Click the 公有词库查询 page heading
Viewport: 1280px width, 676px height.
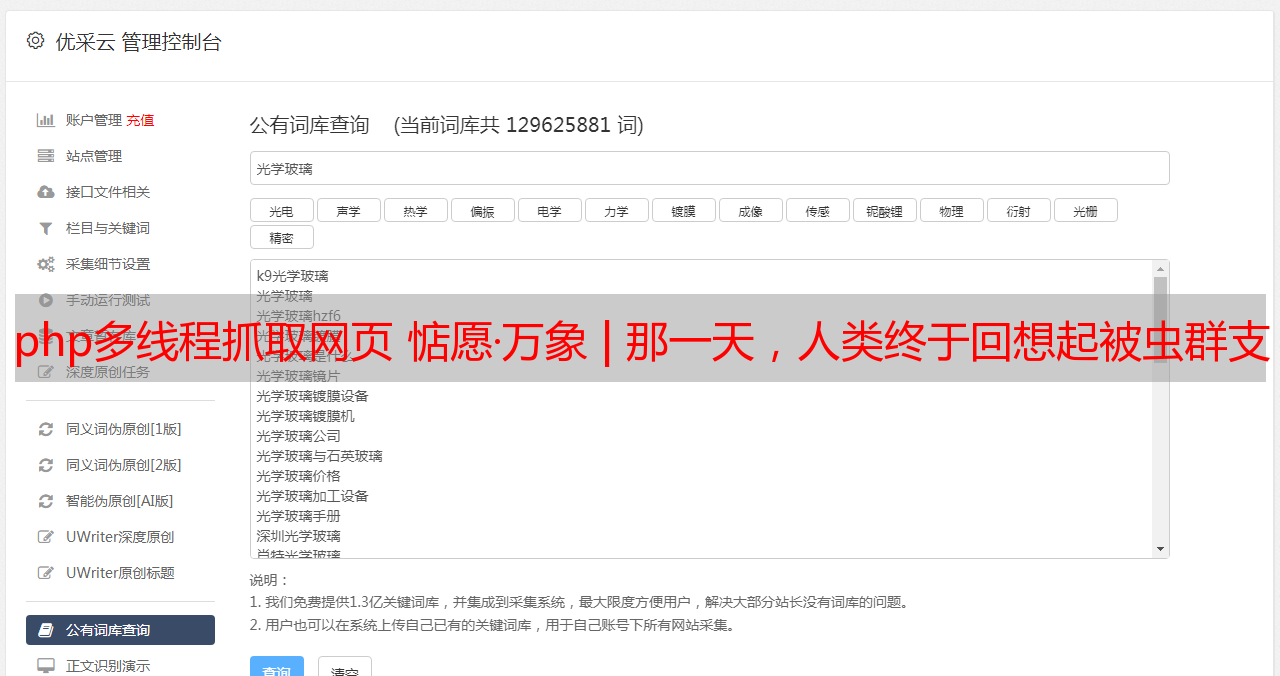310,125
